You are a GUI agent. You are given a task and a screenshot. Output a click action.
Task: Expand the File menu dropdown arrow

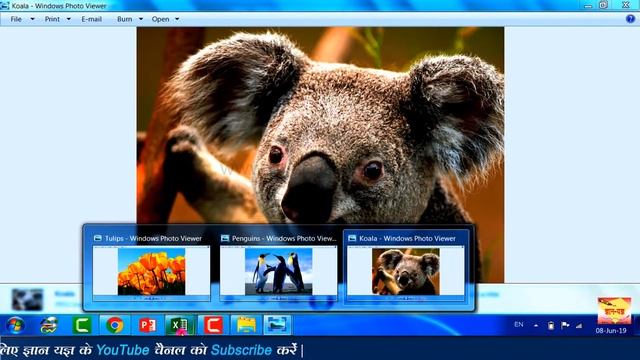click(32, 19)
